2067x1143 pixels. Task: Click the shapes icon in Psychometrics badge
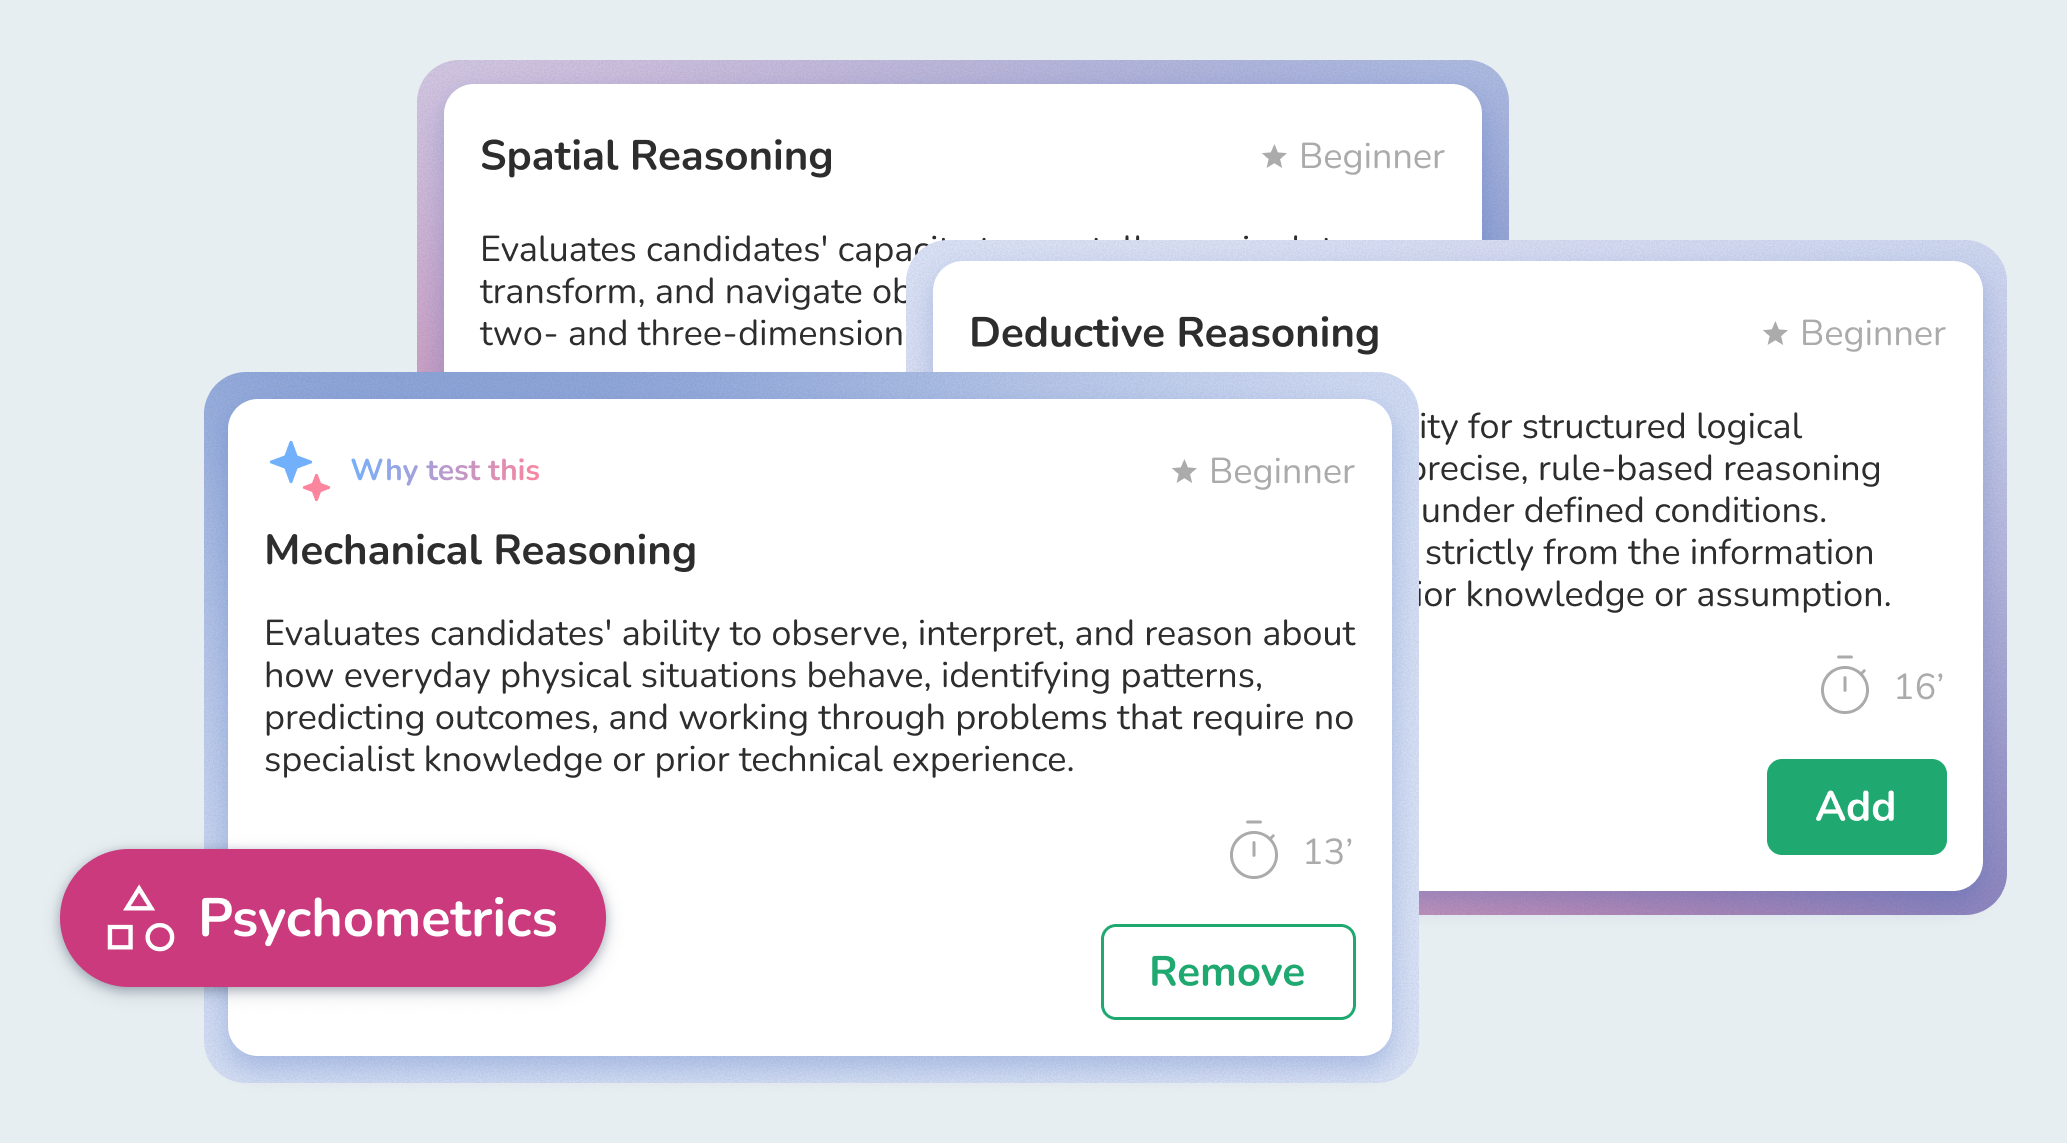point(140,917)
